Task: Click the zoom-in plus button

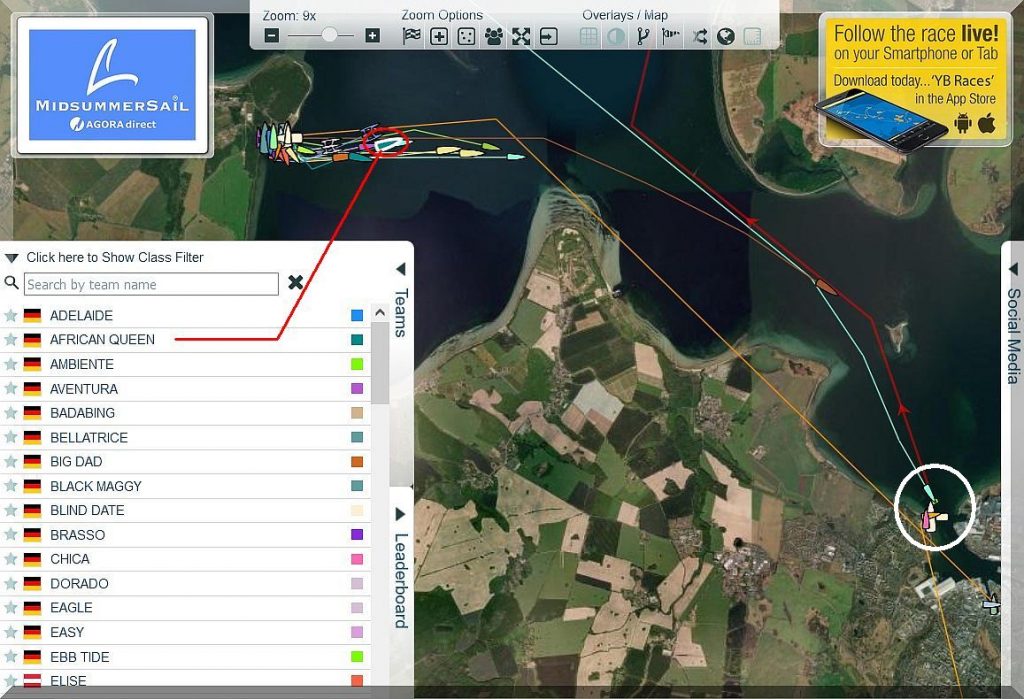Action: pos(373,36)
